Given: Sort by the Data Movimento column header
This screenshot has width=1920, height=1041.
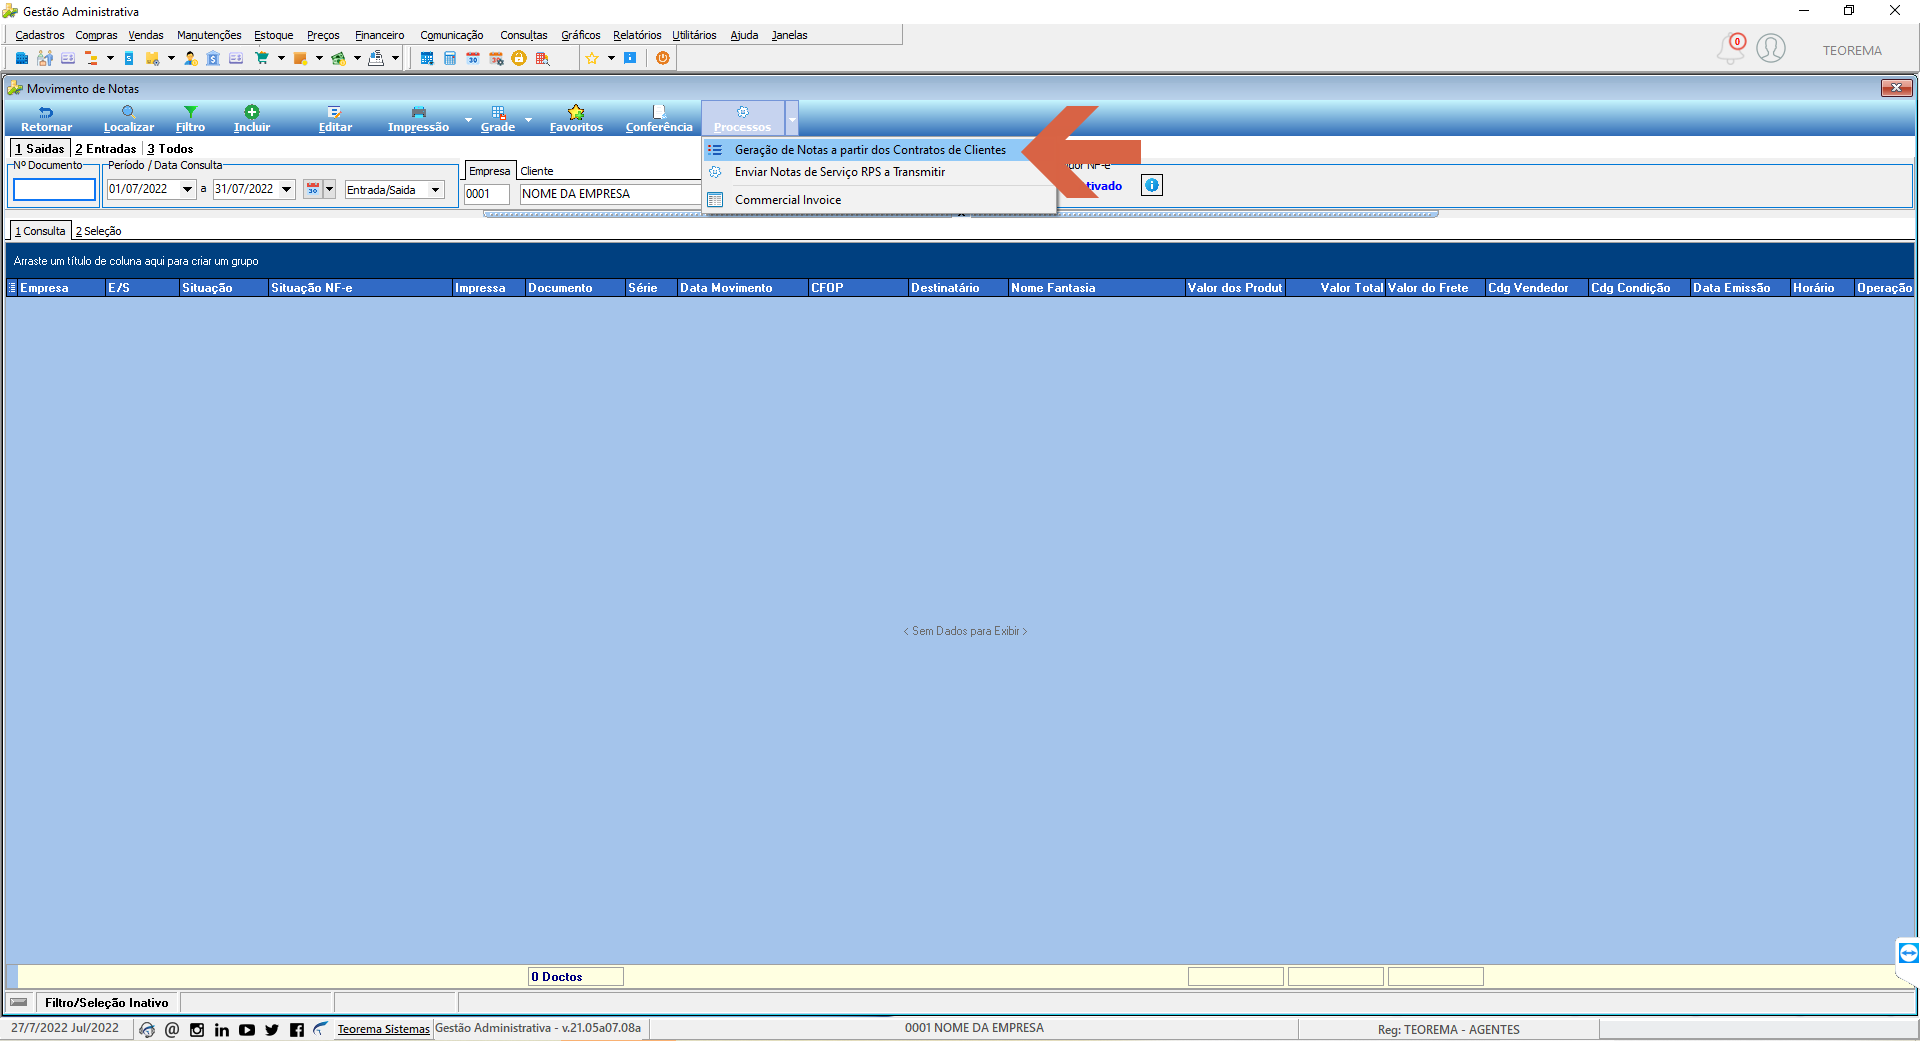Looking at the screenshot, I should (742, 288).
